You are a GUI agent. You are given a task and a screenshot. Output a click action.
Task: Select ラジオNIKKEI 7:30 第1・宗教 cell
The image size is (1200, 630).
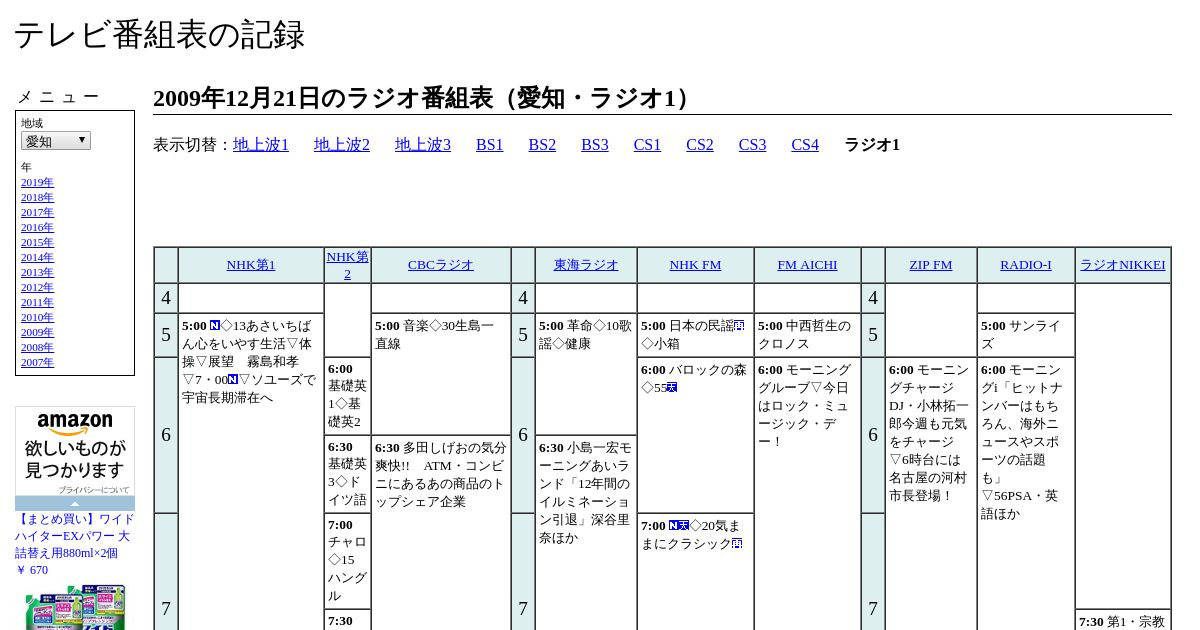(1123, 620)
